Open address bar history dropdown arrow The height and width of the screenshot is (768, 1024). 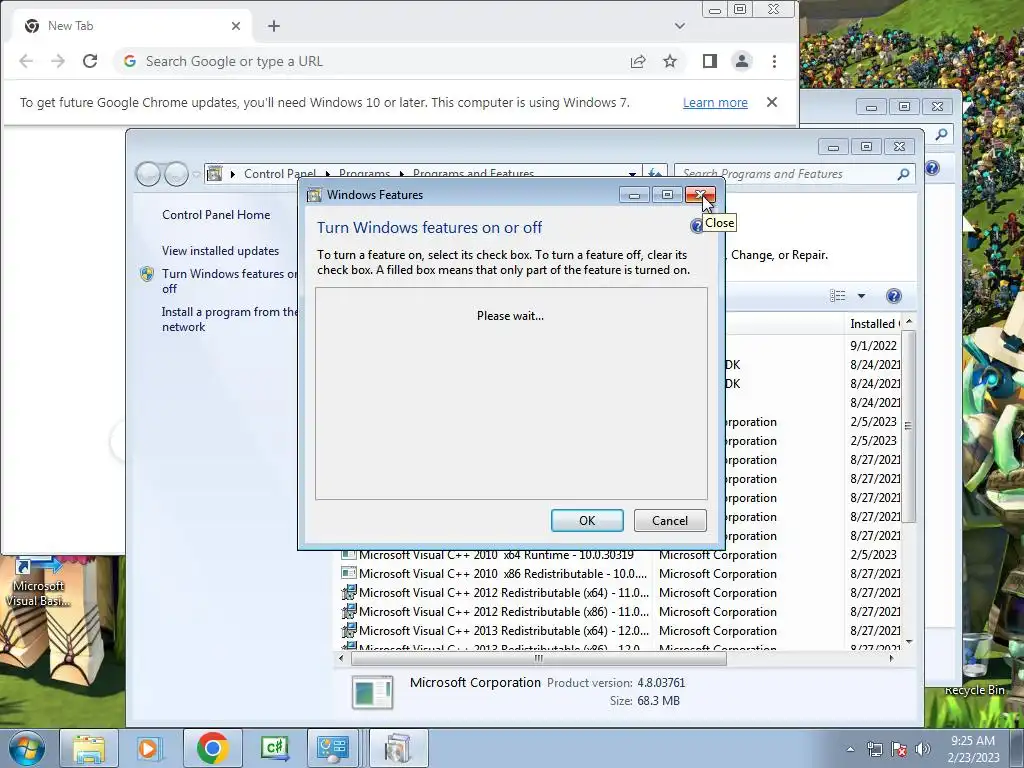tap(632, 174)
